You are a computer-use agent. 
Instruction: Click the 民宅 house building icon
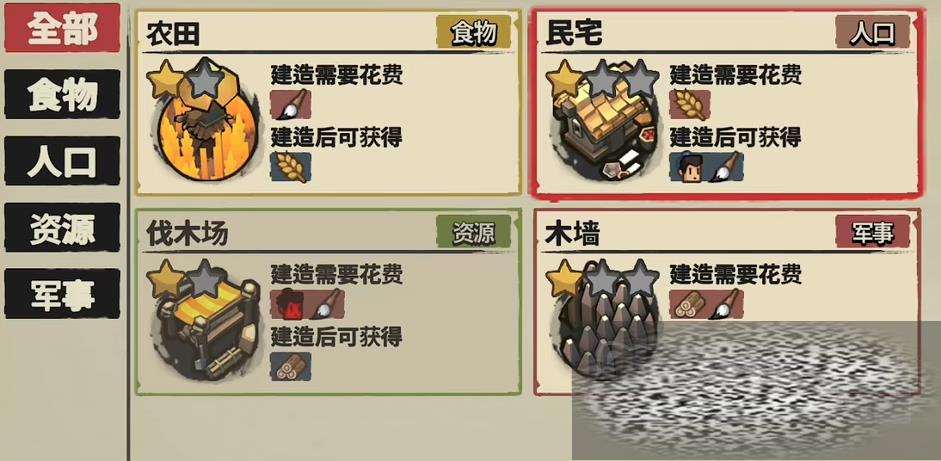[602, 123]
